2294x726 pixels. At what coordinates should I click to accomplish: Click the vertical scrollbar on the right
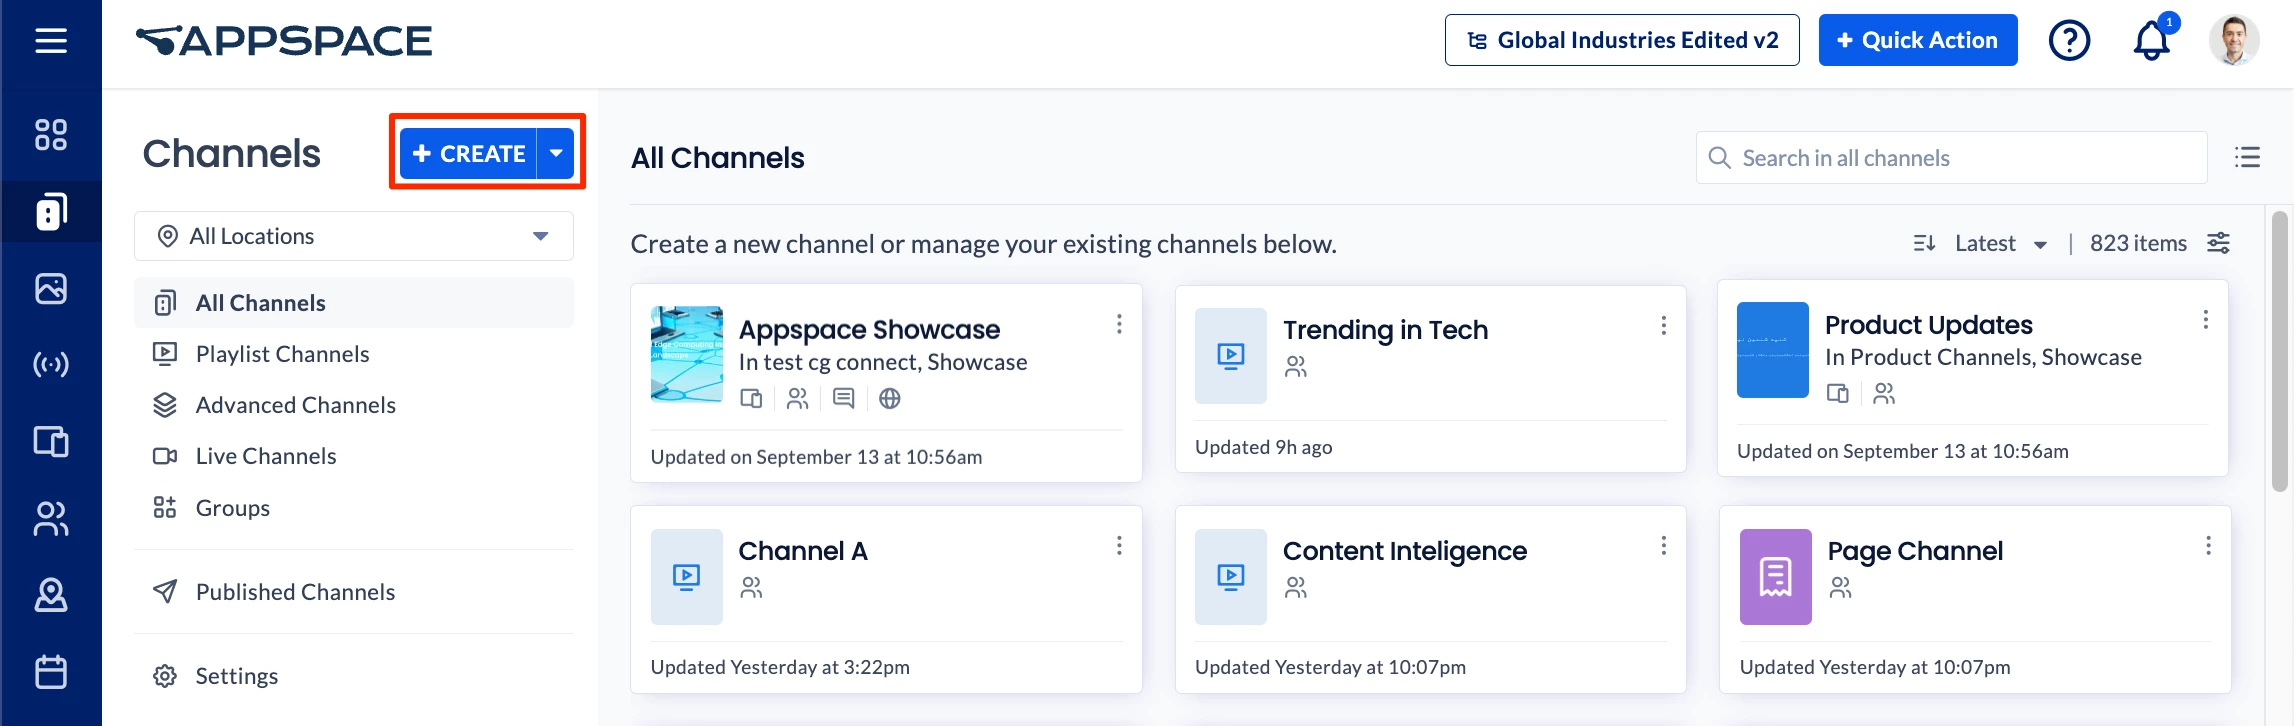2280,350
